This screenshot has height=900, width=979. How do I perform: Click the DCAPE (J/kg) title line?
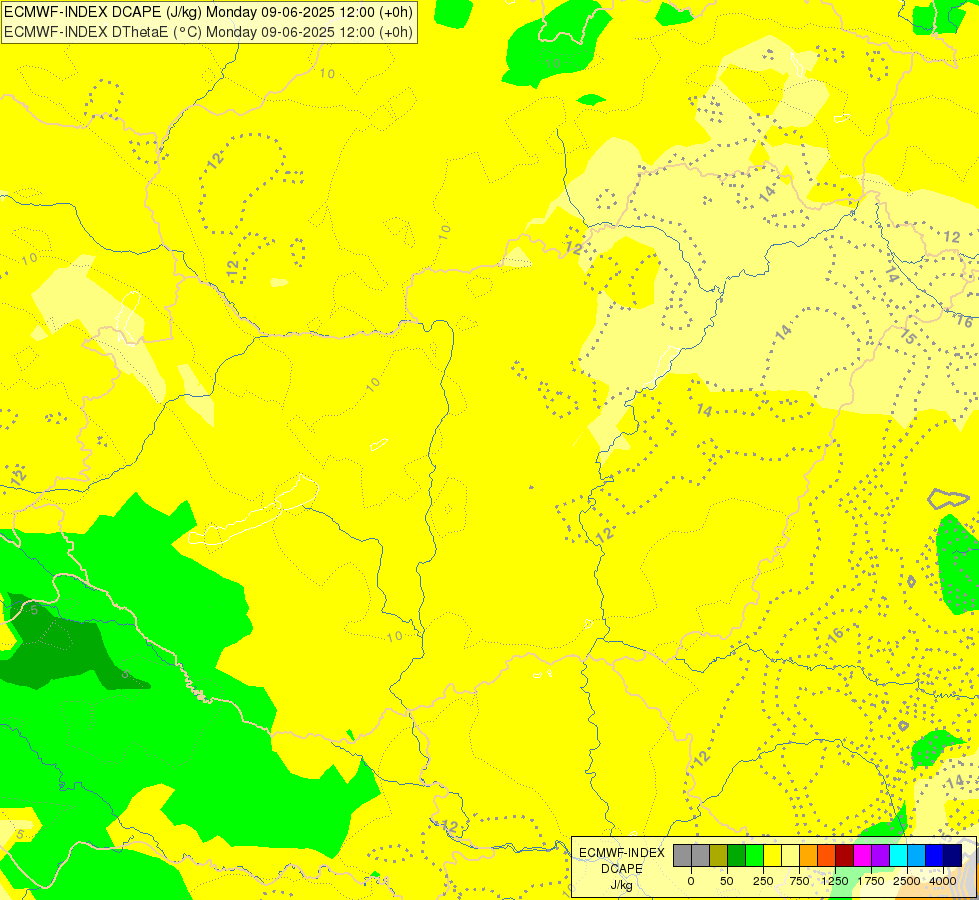pos(209,12)
